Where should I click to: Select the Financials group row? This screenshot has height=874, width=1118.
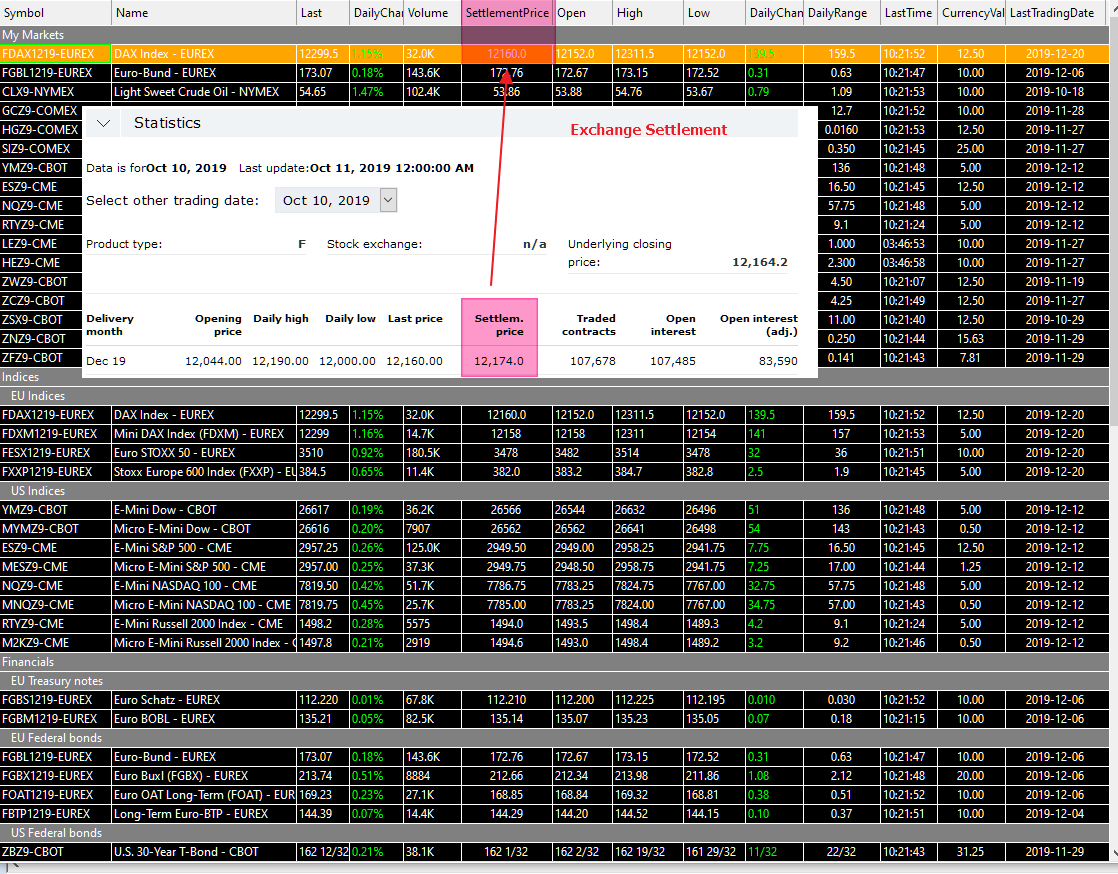point(554,662)
